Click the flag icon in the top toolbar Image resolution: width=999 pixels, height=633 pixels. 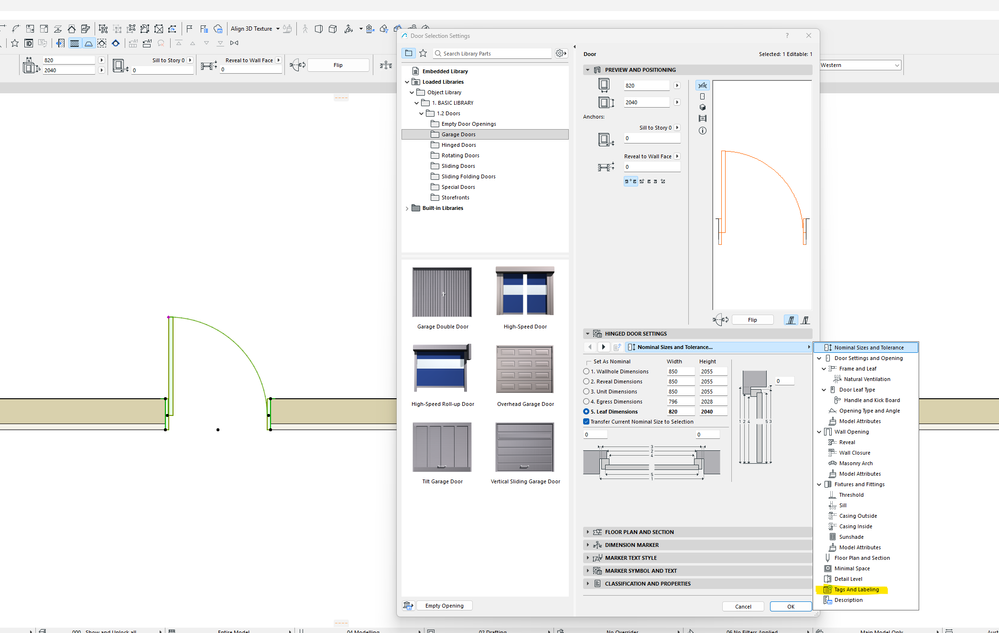click(x=189, y=29)
